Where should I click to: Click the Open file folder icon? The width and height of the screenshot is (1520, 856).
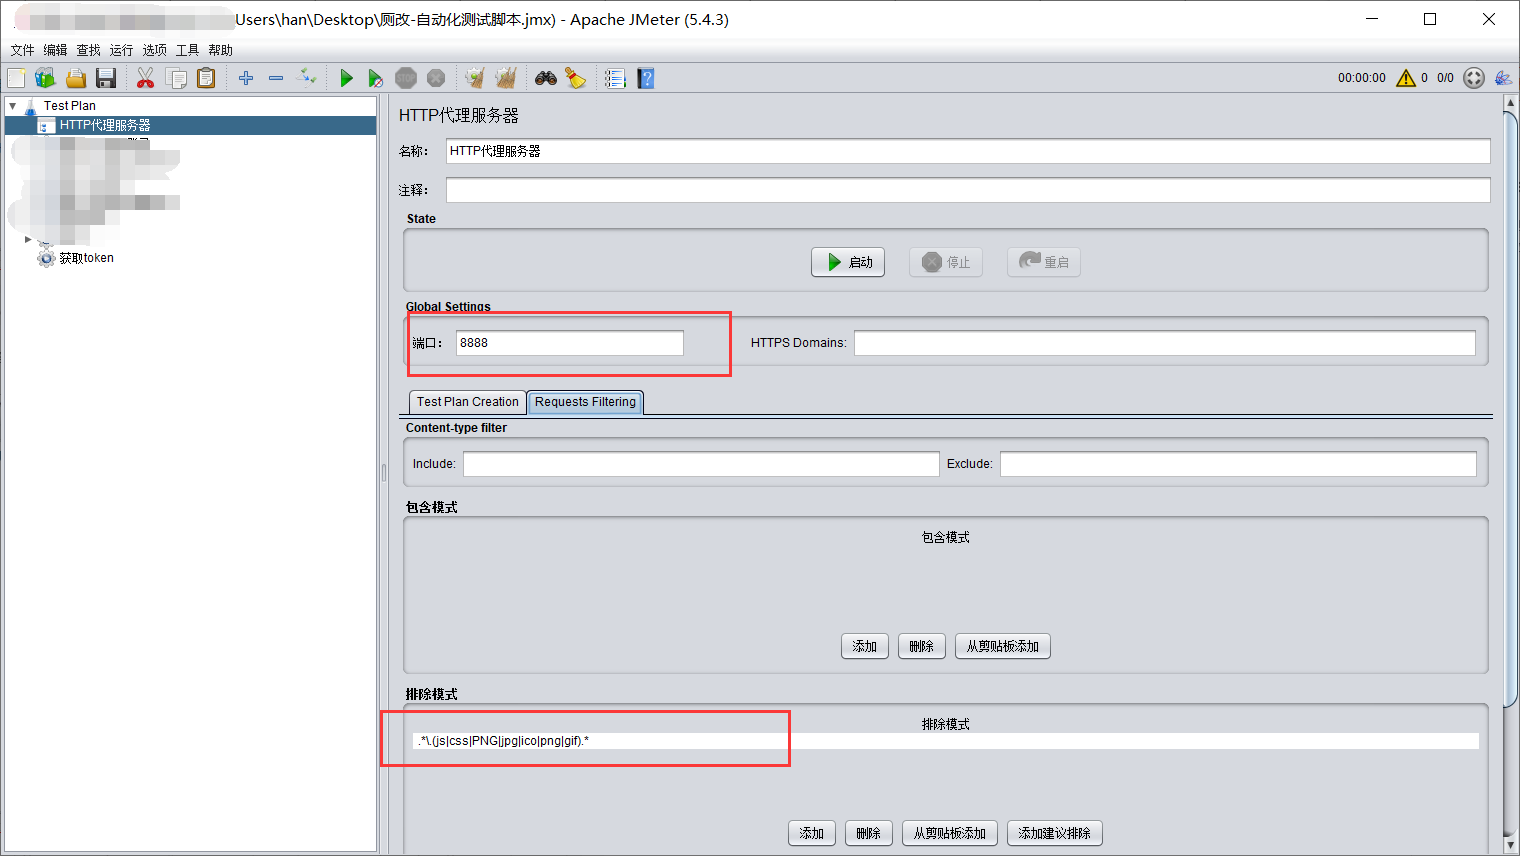pyautogui.click(x=76, y=78)
